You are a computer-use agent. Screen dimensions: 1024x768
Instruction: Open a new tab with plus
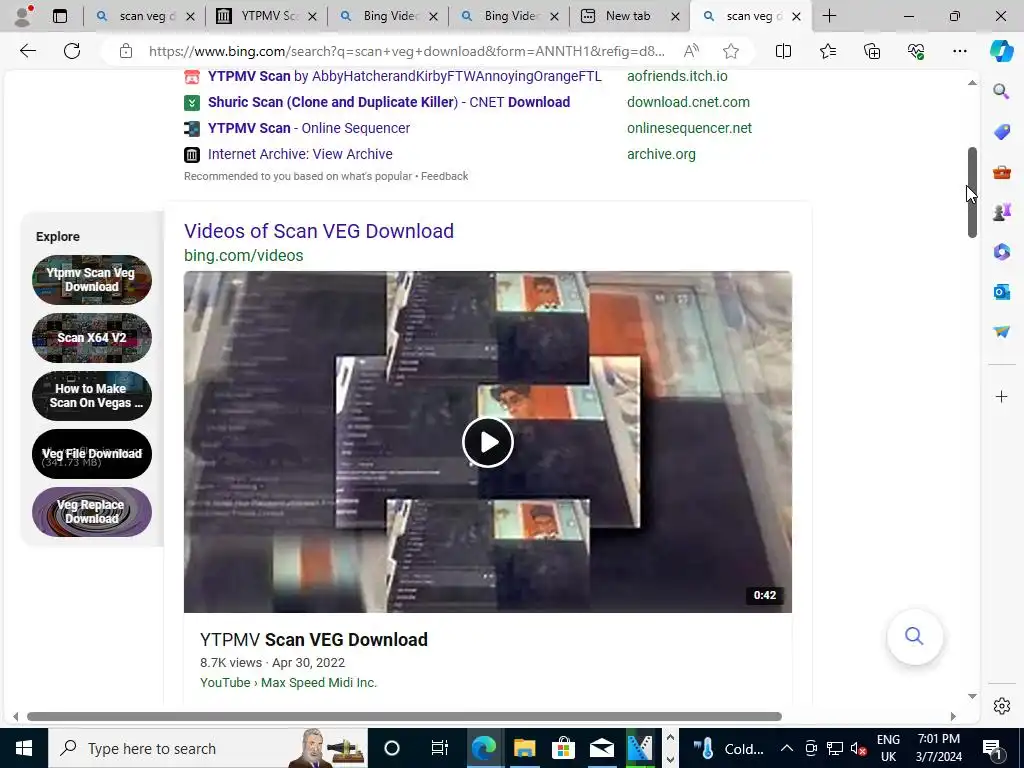829,16
